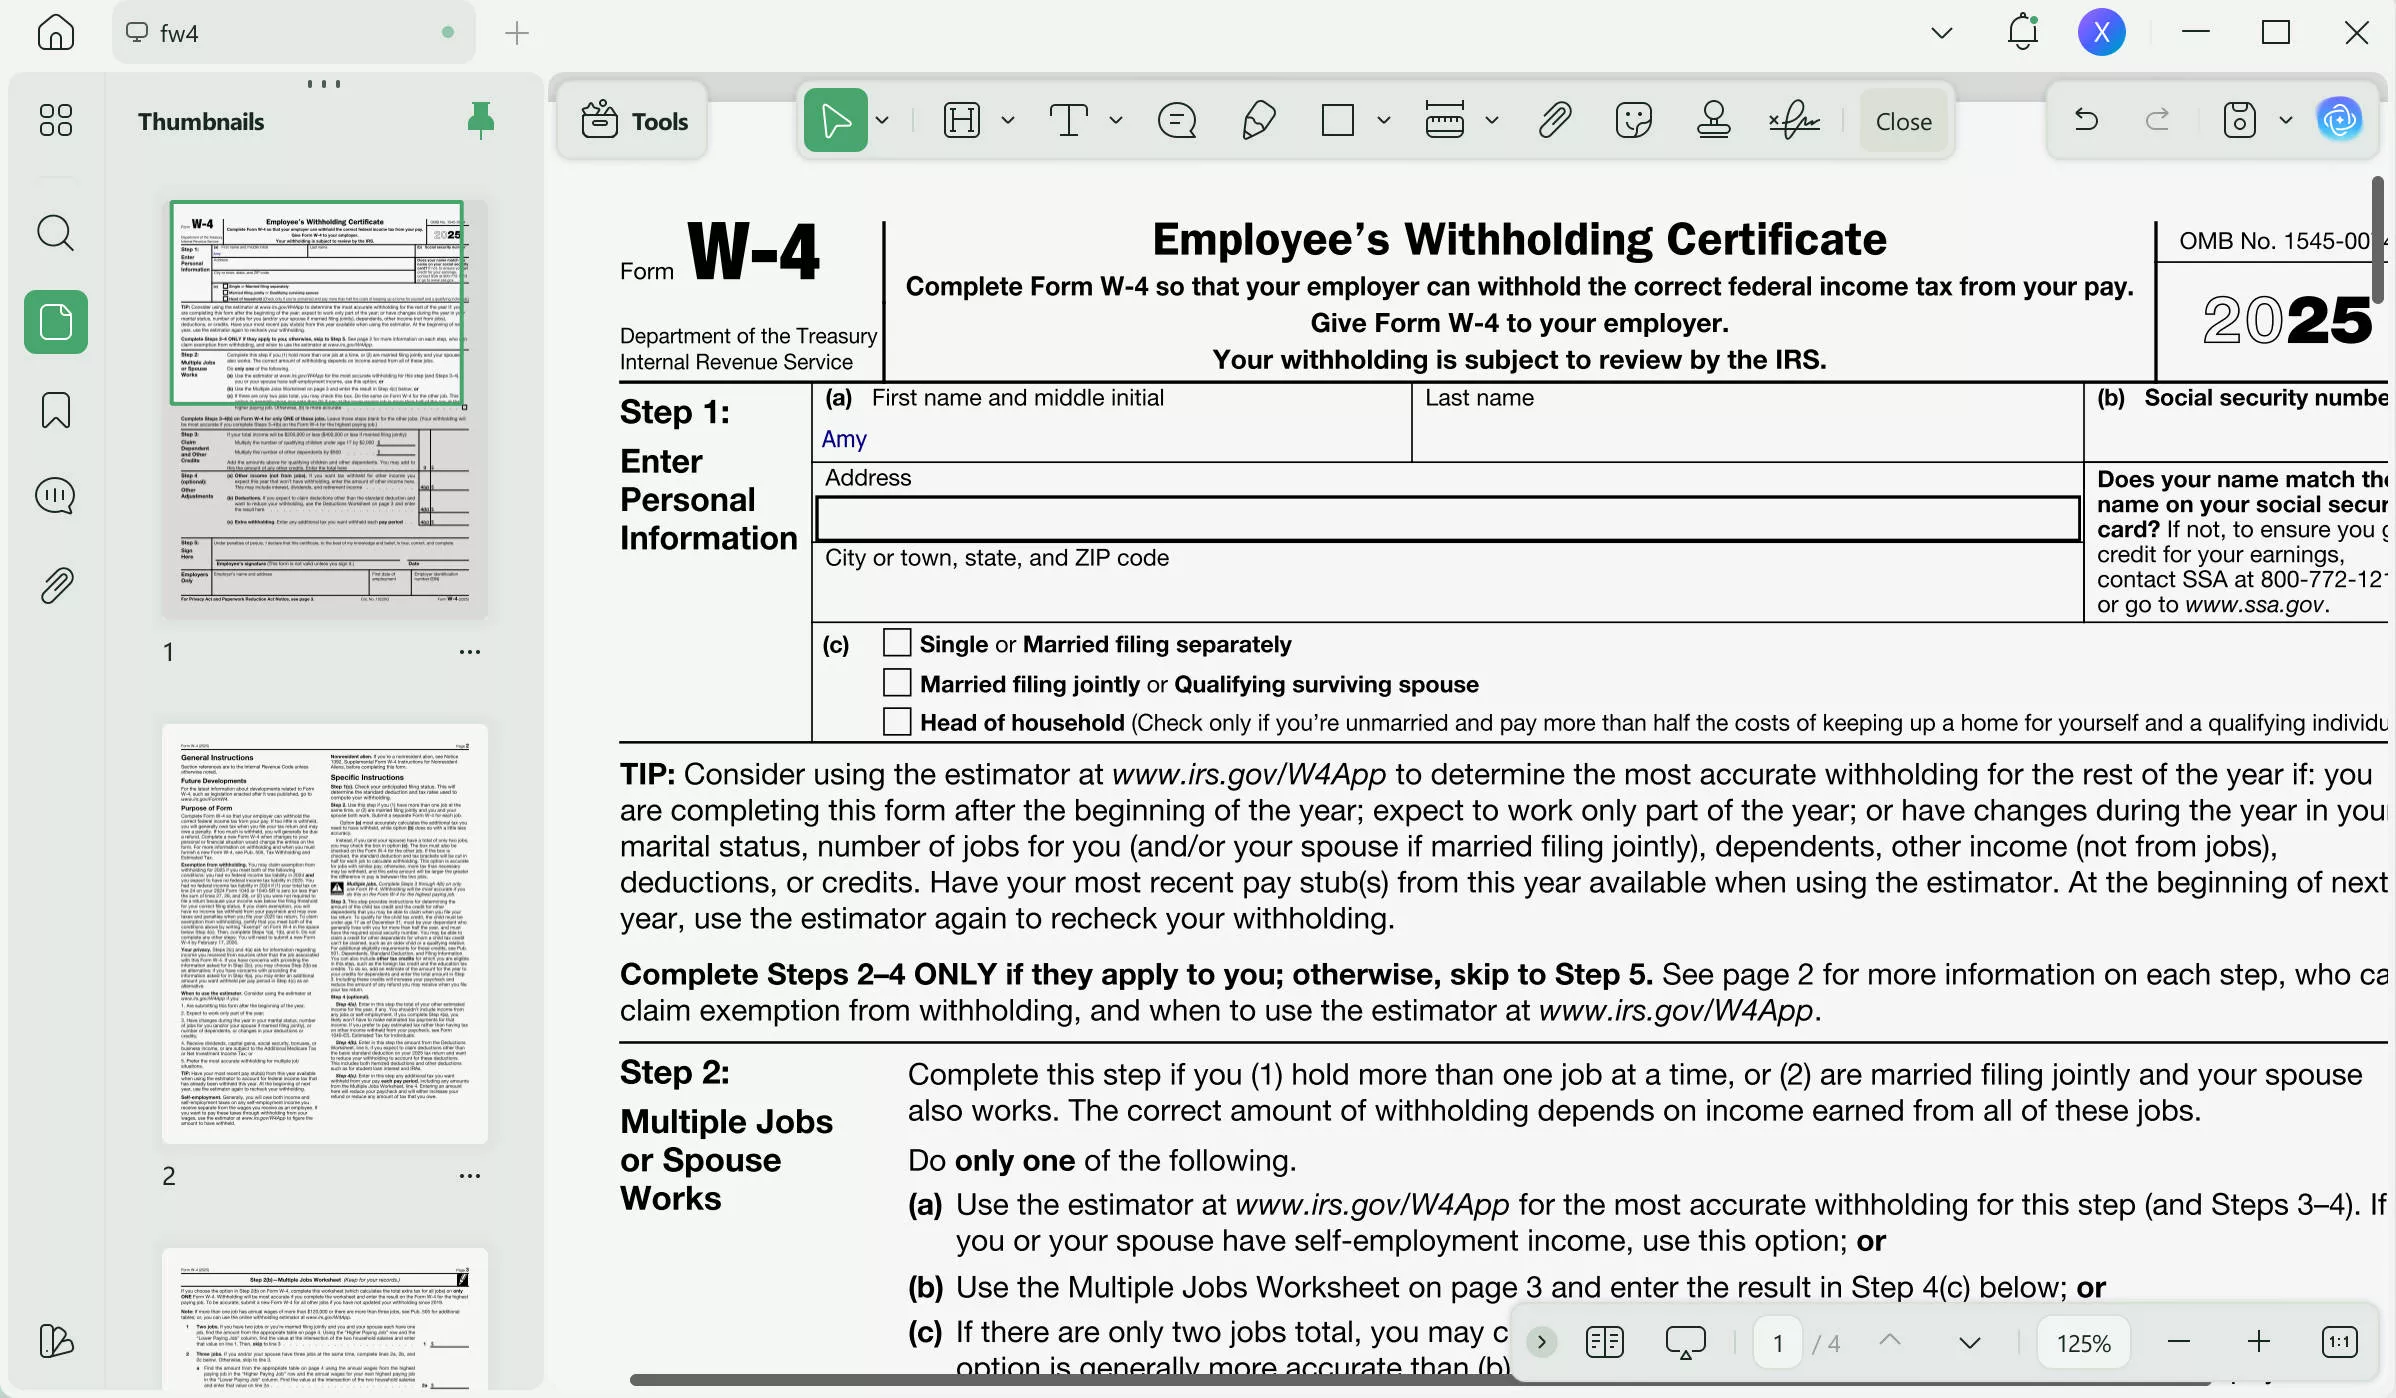2396x1398 pixels.
Task: Open a new tab with the plus button
Action: point(516,32)
